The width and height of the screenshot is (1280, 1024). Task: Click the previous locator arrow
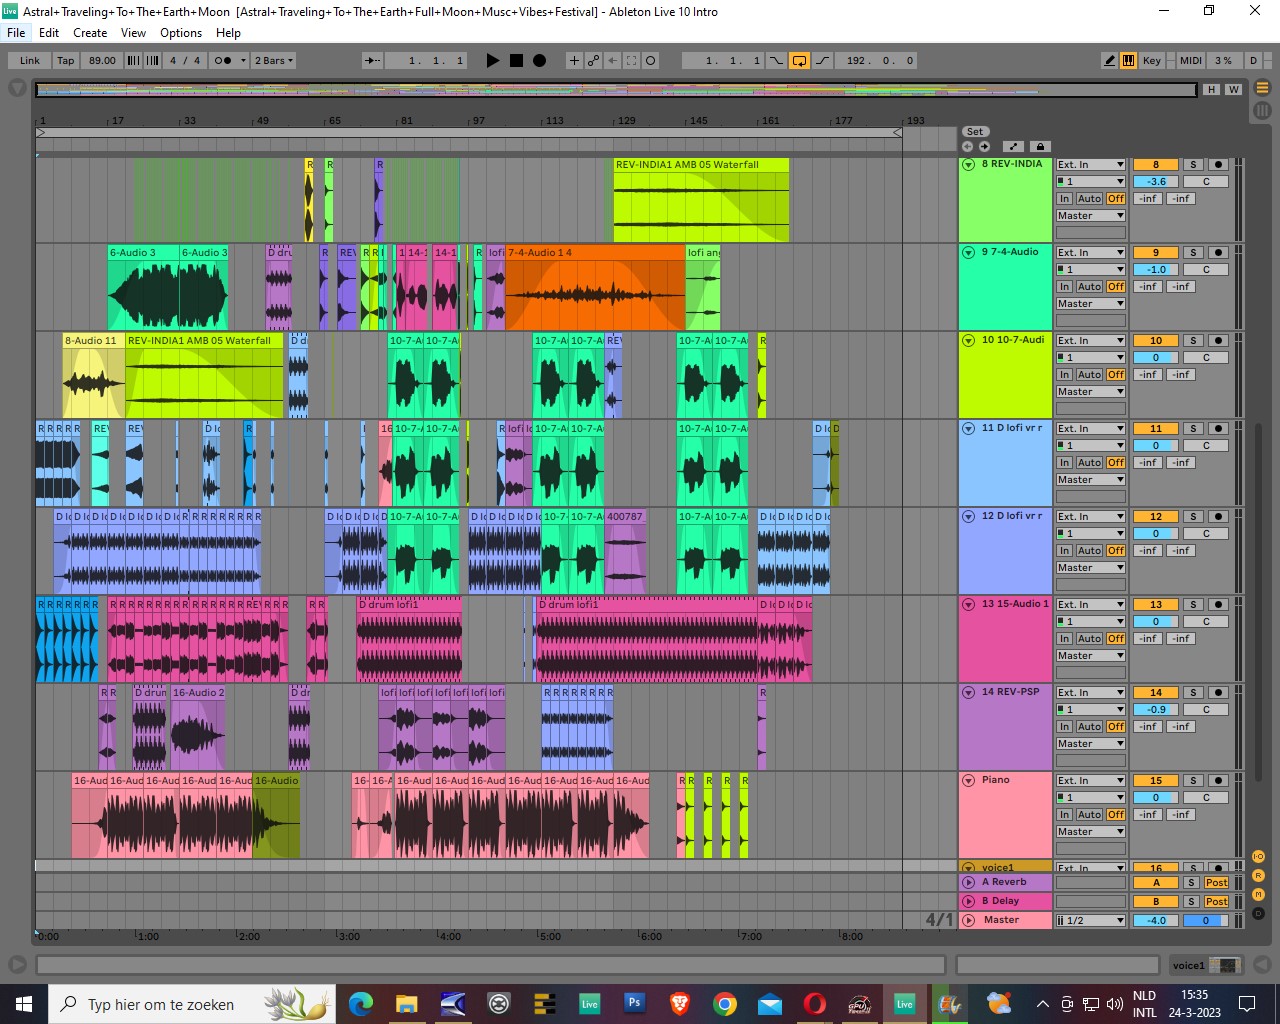[967, 146]
